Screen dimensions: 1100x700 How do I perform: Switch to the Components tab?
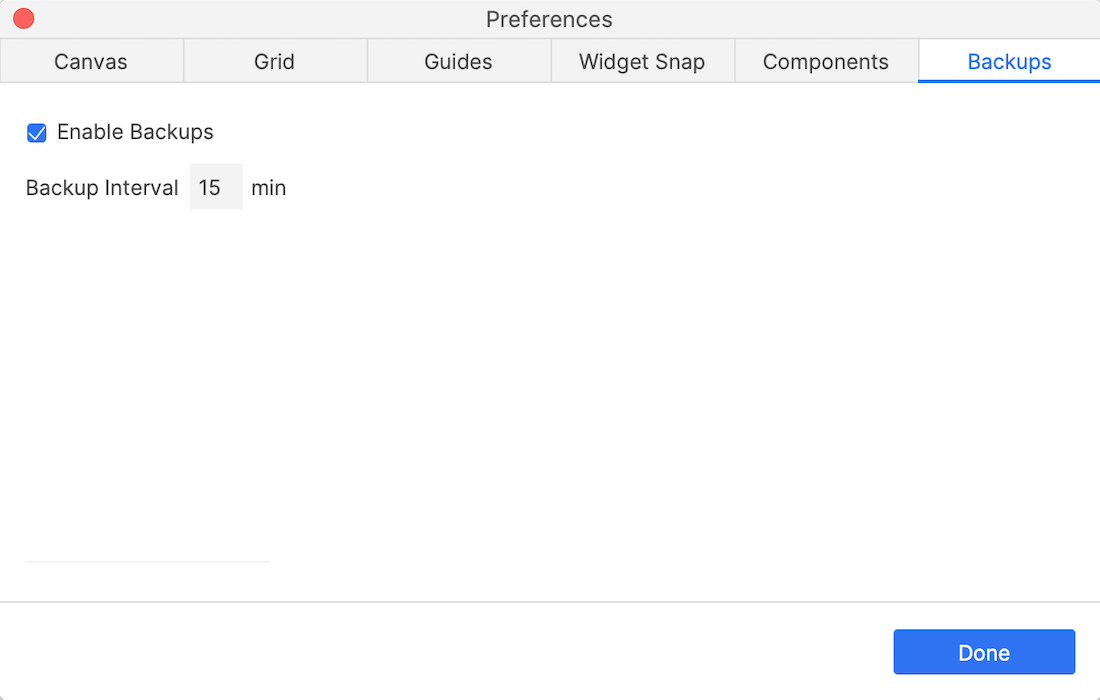click(x=826, y=61)
